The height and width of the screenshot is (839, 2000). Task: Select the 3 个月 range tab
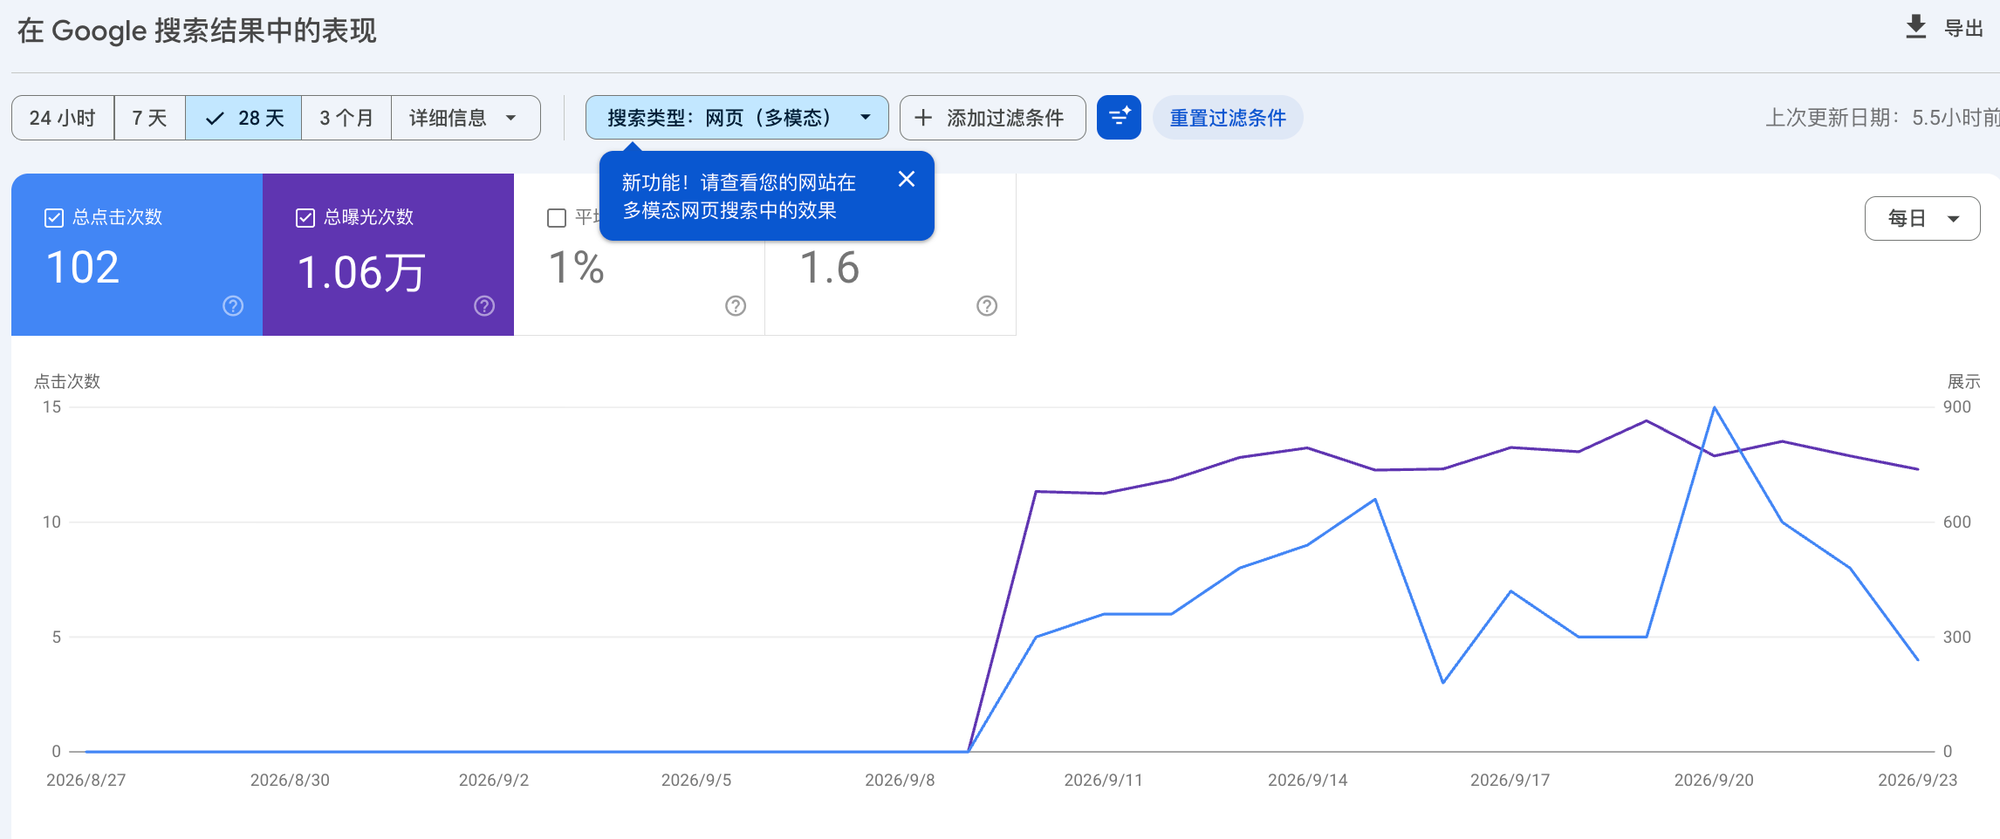coord(346,118)
